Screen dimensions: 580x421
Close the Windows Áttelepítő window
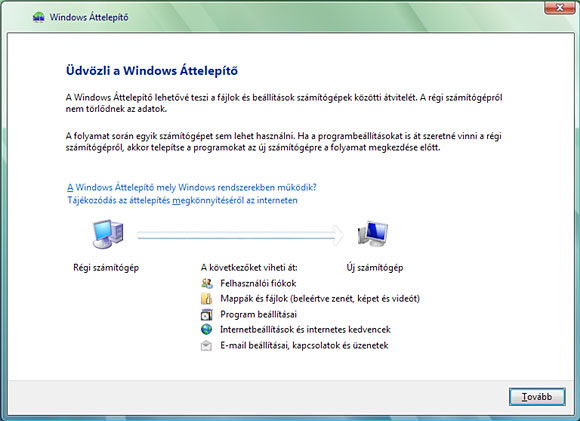pyautogui.click(x=560, y=7)
